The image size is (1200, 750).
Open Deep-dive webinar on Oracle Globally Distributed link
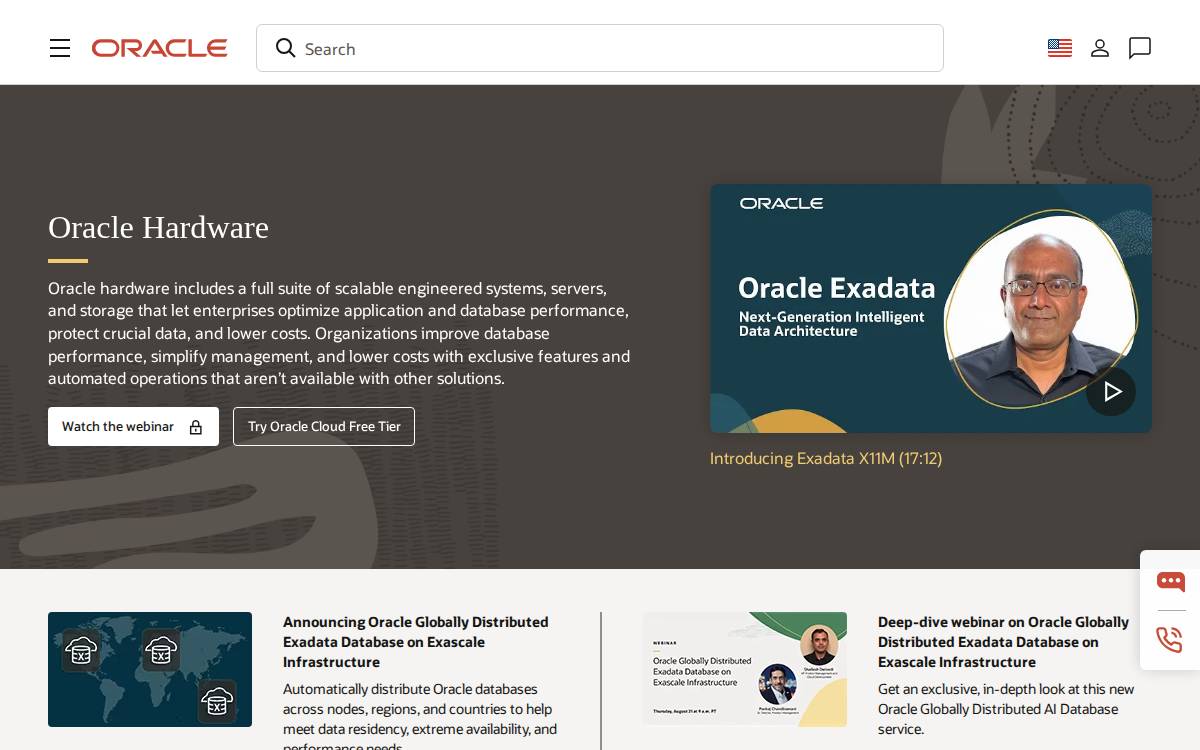pyautogui.click(x=1004, y=642)
